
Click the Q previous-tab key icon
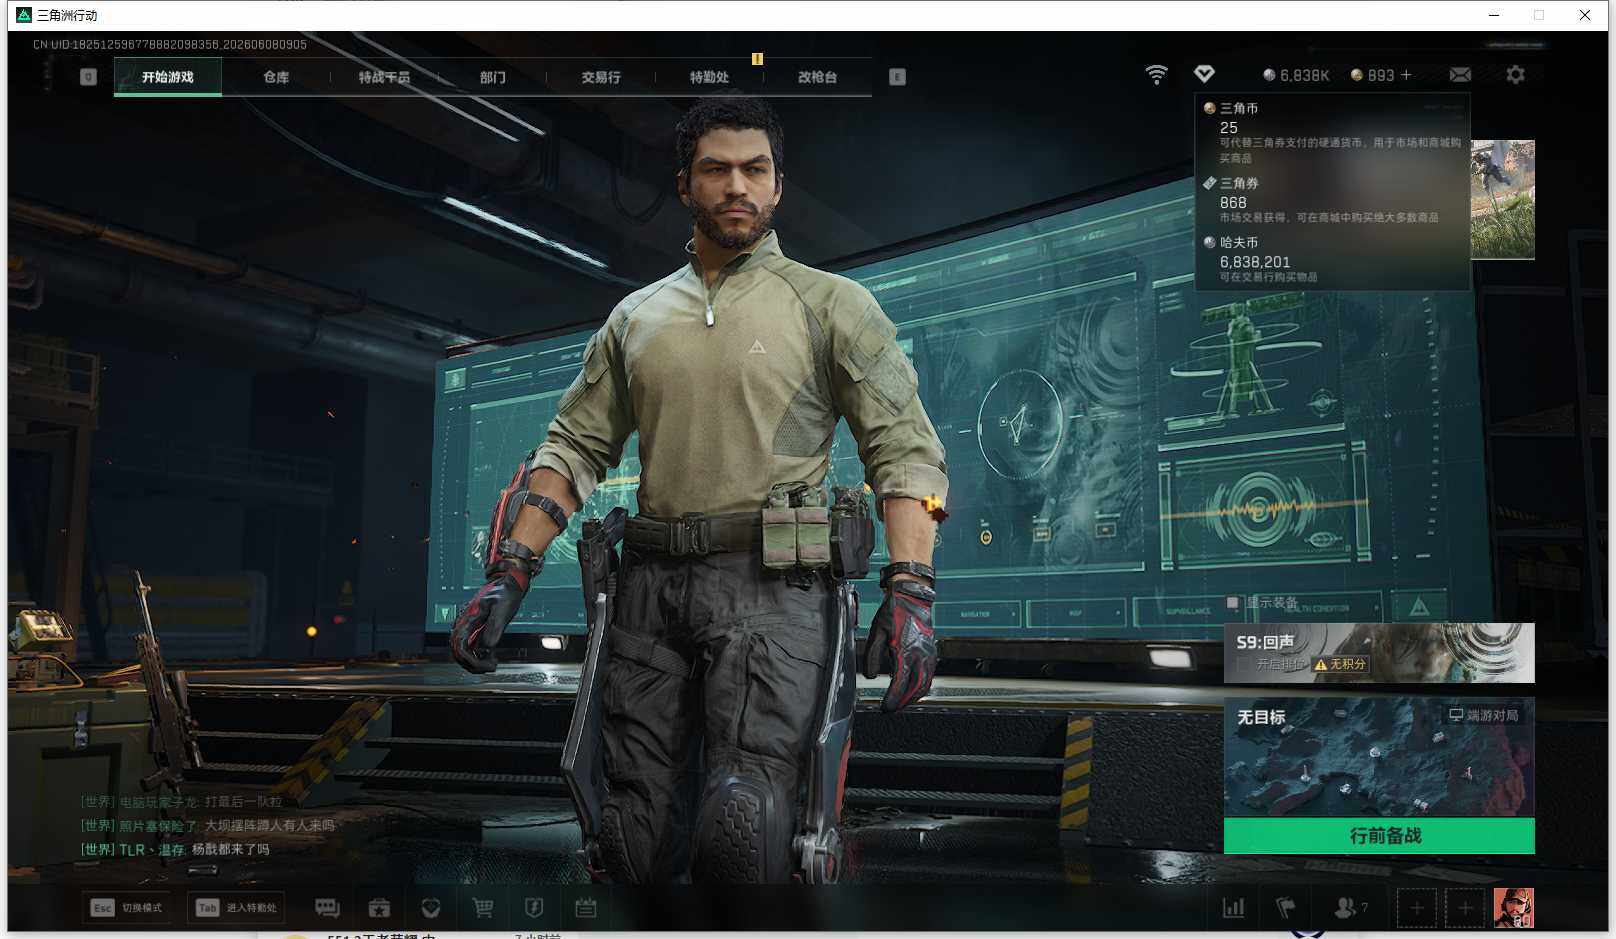pyautogui.click(x=88, y=77)
